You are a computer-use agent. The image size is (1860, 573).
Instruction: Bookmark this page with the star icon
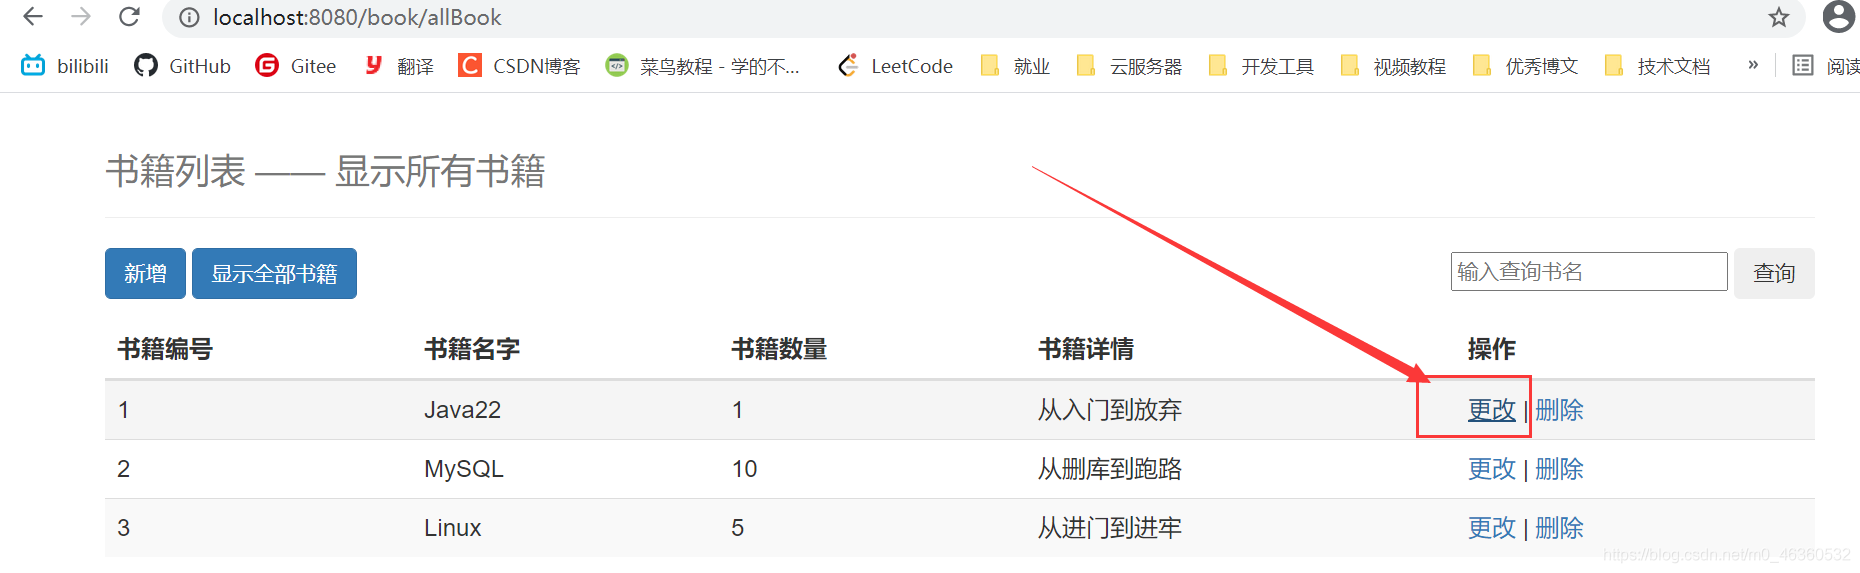(x=1778, y=17)
